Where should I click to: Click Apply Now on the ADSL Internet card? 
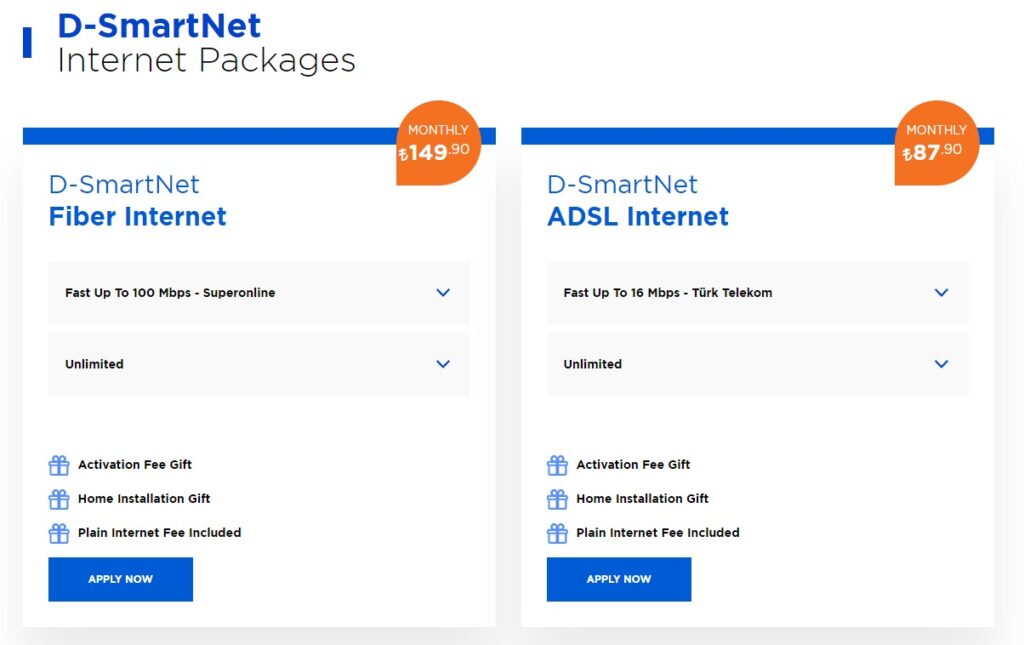(618, 579)
